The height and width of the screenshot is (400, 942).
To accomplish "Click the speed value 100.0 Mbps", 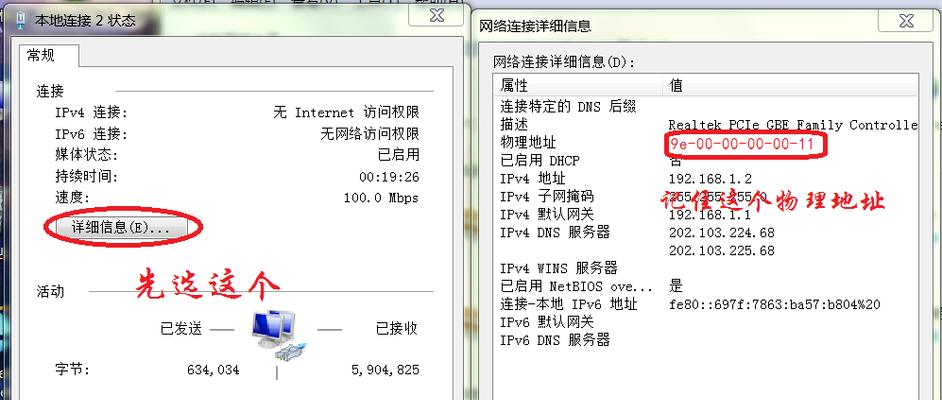I will click(381, 198).
